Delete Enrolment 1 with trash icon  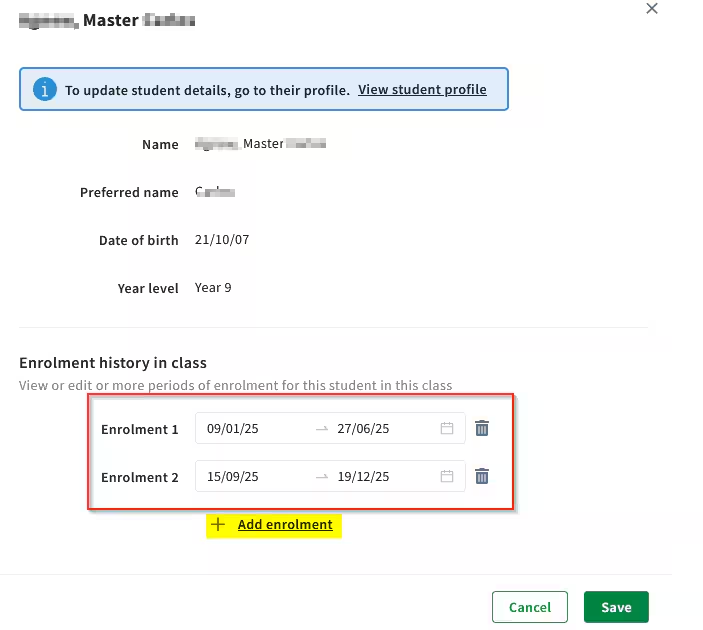482,428
